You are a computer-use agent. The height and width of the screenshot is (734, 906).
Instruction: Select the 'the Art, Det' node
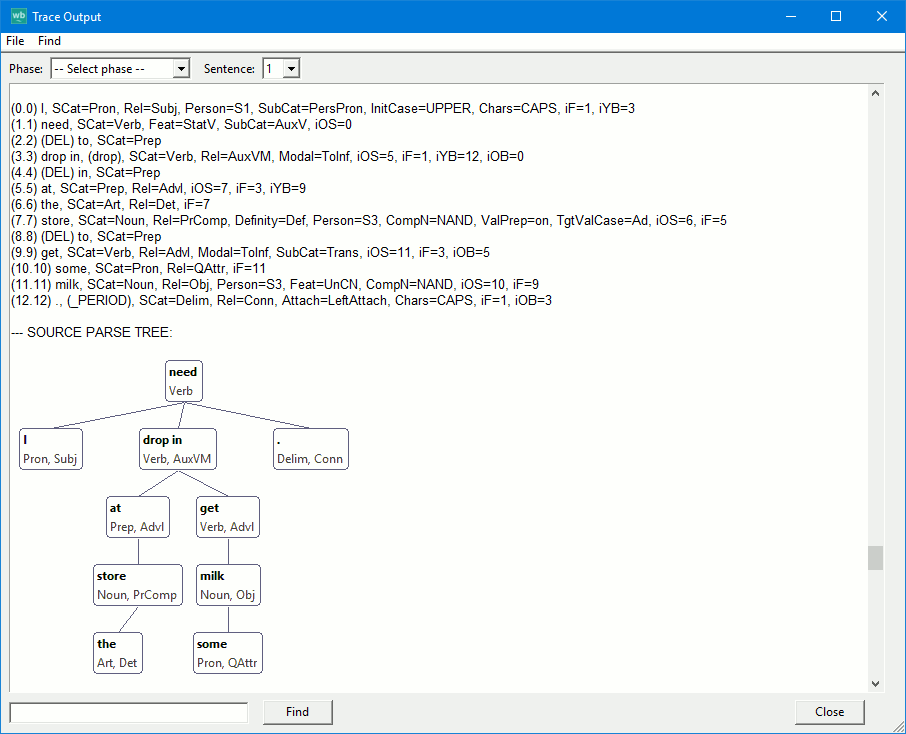(x=118, y=653)
